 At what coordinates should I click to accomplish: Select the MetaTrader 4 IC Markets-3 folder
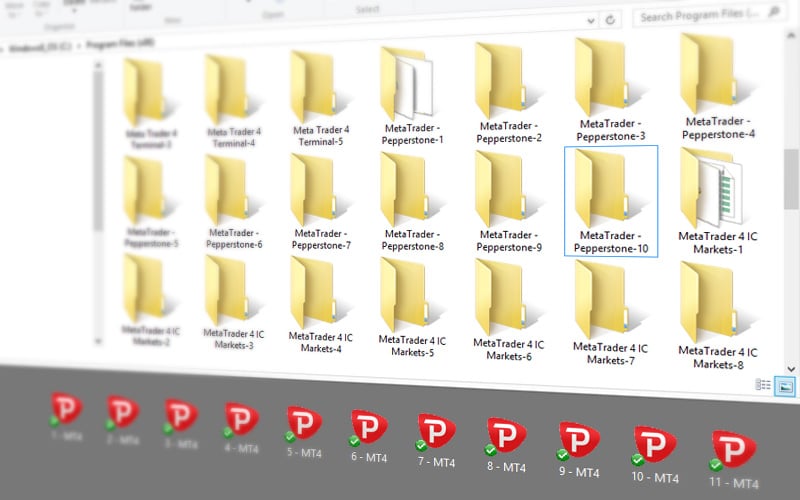click(x=234, y=303)
